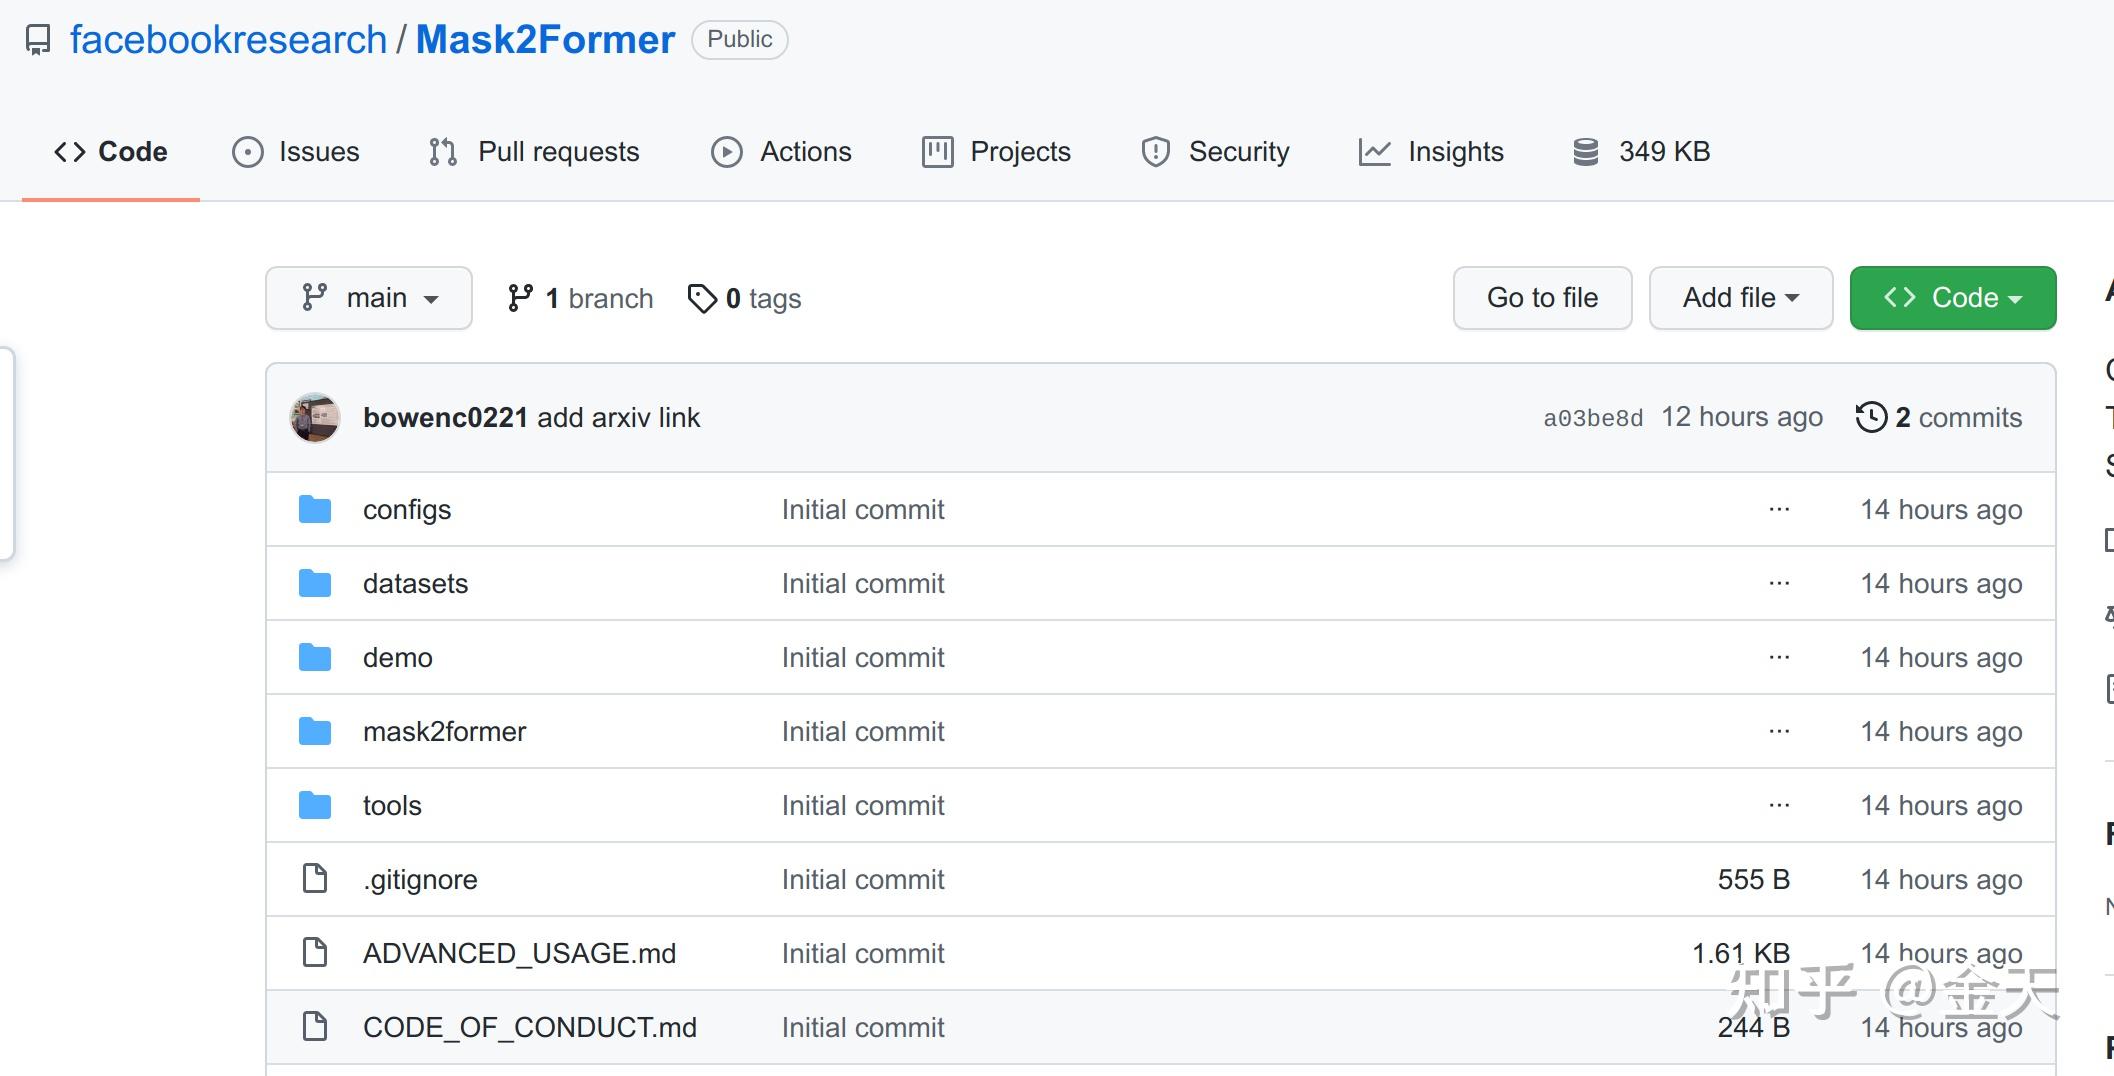Image resolution: width=2114 pixels, height=1076 pixels.
Task: Open the facebookresearch owner link
Action: 228,40
